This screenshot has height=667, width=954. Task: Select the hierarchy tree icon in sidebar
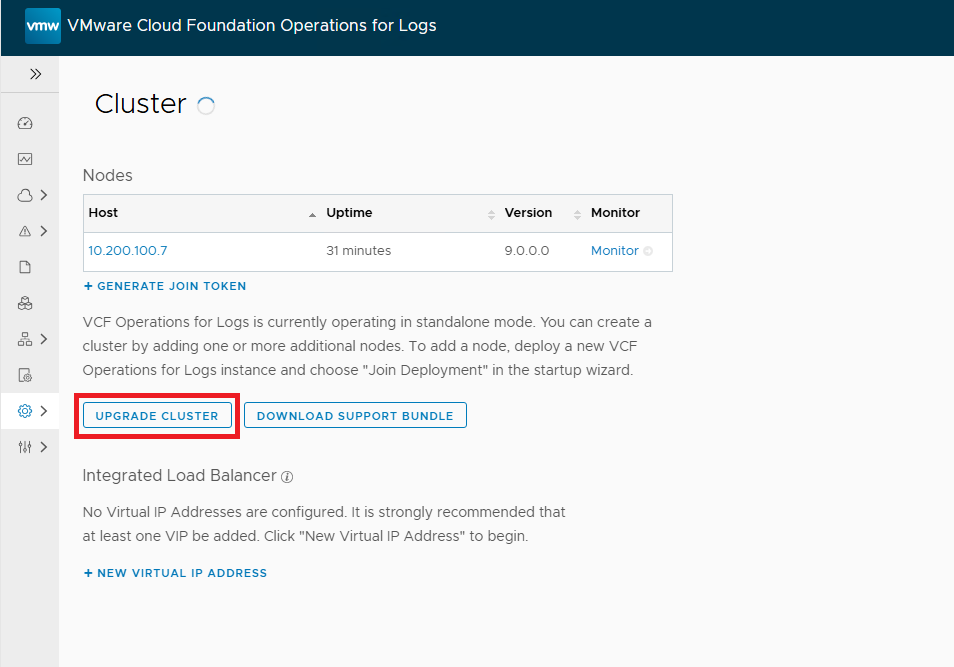[26, 339]
